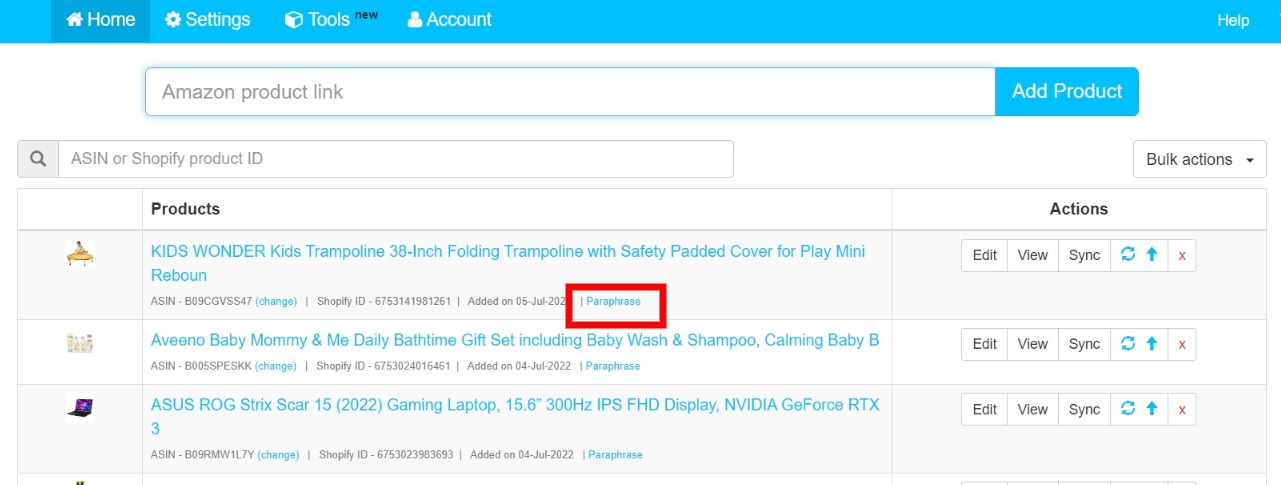Screen dimensions: 1281x485
Task: Click Paraphrase for the Kids Trampoline product
Action: (613, 301)
